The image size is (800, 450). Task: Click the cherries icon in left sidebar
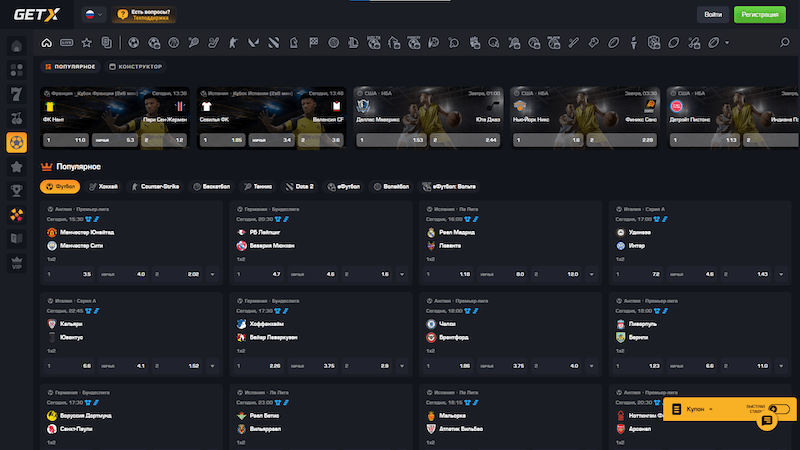(x=16, y=118)
